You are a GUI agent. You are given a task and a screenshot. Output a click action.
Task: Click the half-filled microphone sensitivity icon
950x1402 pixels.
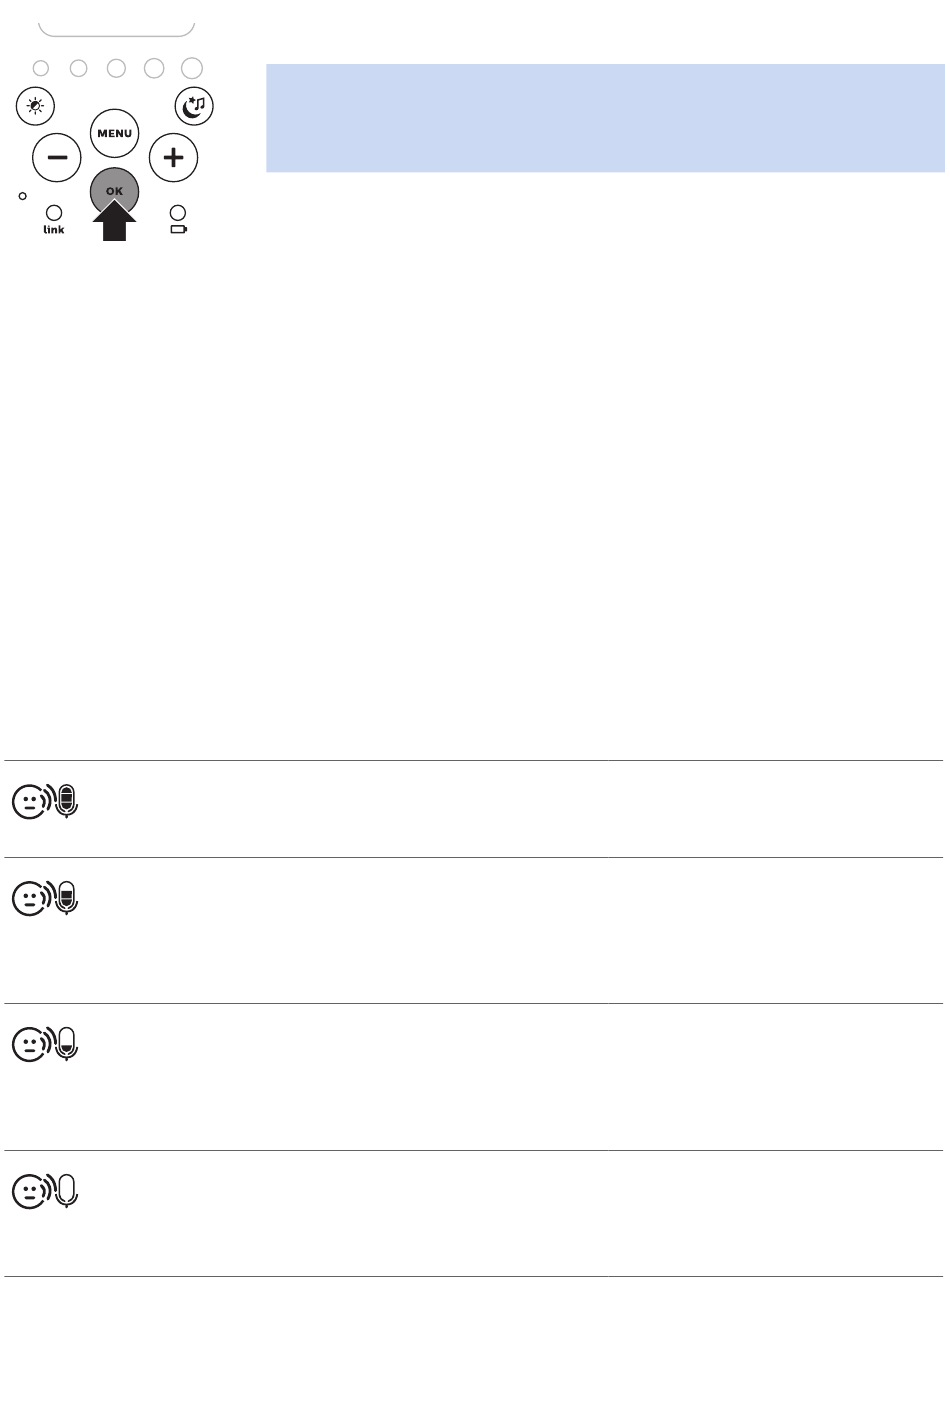(x=66, y=898)
